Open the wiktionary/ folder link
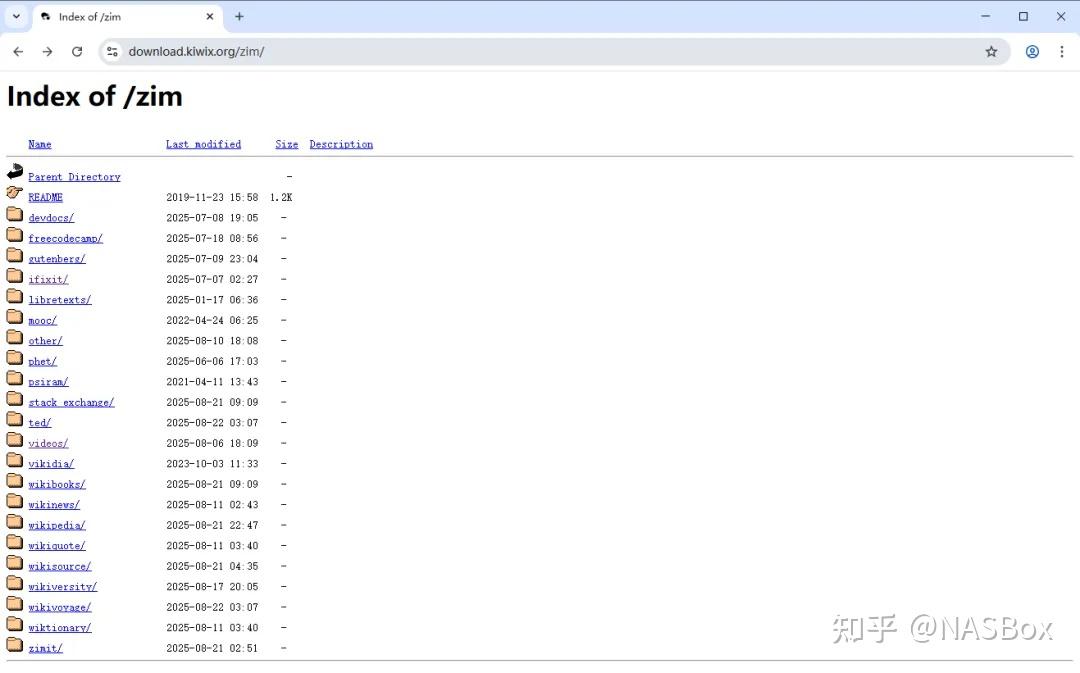 60,628
